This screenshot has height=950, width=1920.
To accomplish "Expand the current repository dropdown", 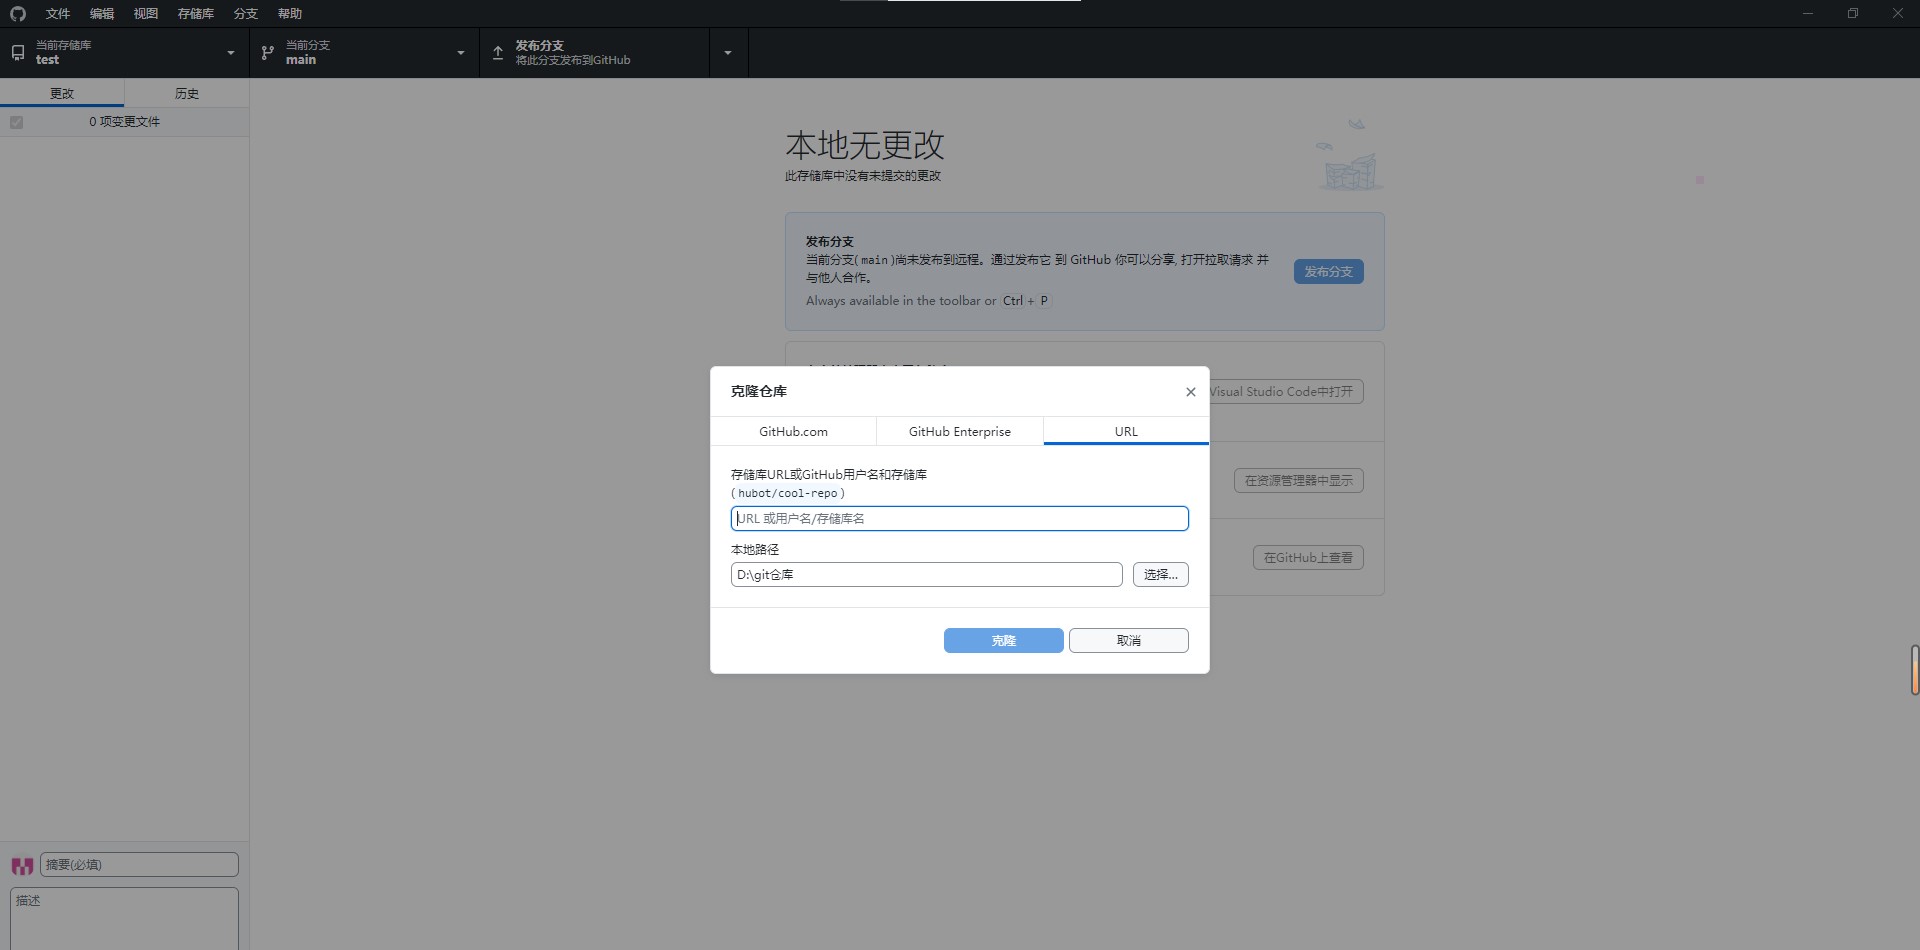I will [x=231, y=53].
